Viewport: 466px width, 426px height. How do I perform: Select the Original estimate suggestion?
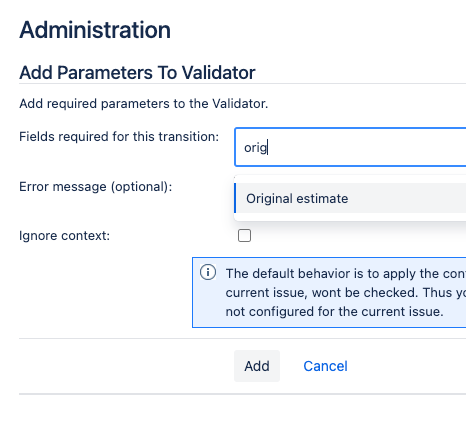pos(350,198)
